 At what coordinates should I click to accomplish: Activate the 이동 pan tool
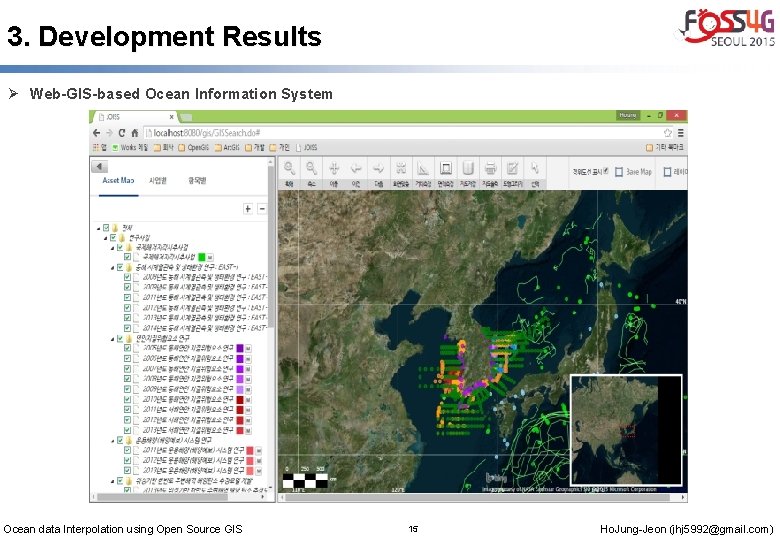point(334,173)
